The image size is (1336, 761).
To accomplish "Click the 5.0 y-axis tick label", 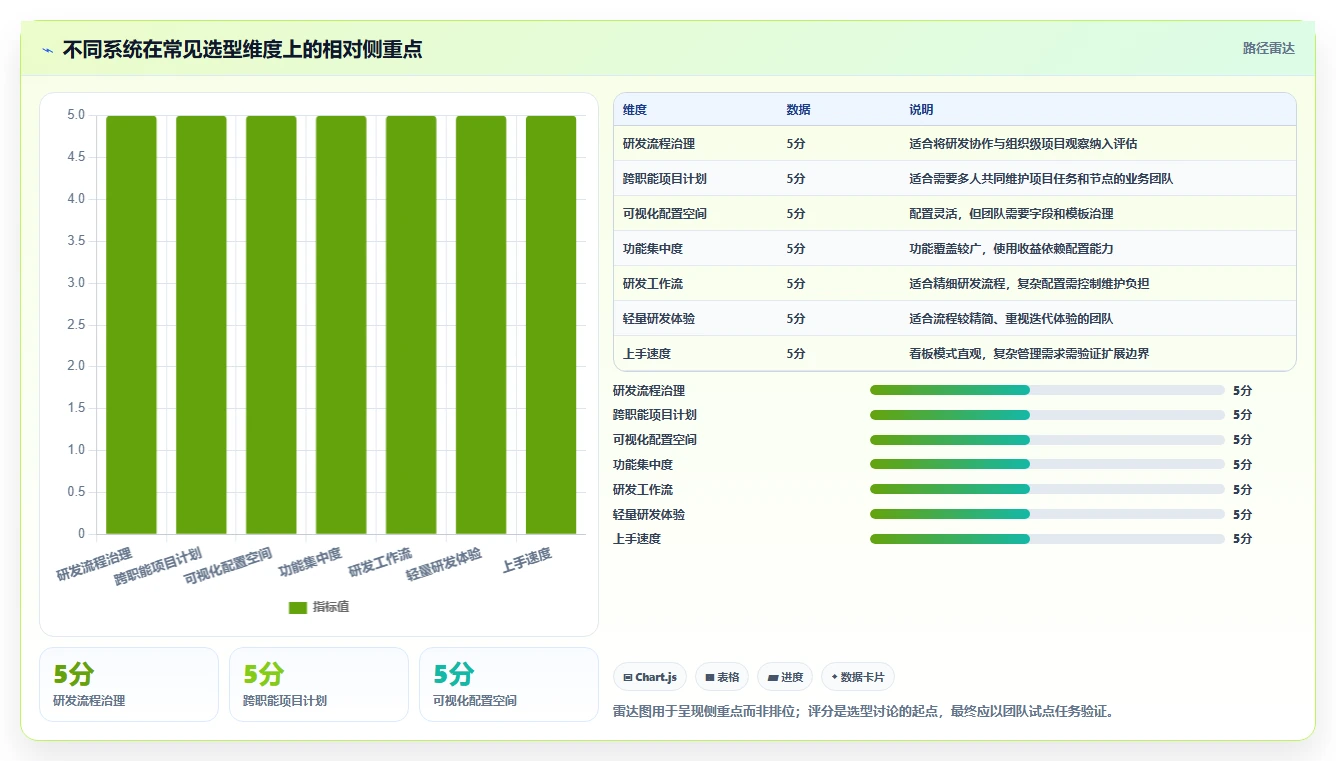I will tap(76, 115).
